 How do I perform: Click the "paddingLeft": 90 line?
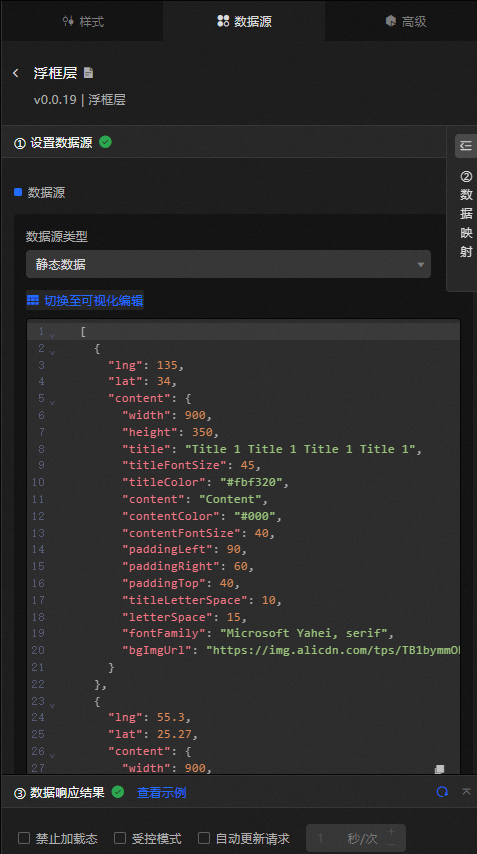tap(185, 549)
